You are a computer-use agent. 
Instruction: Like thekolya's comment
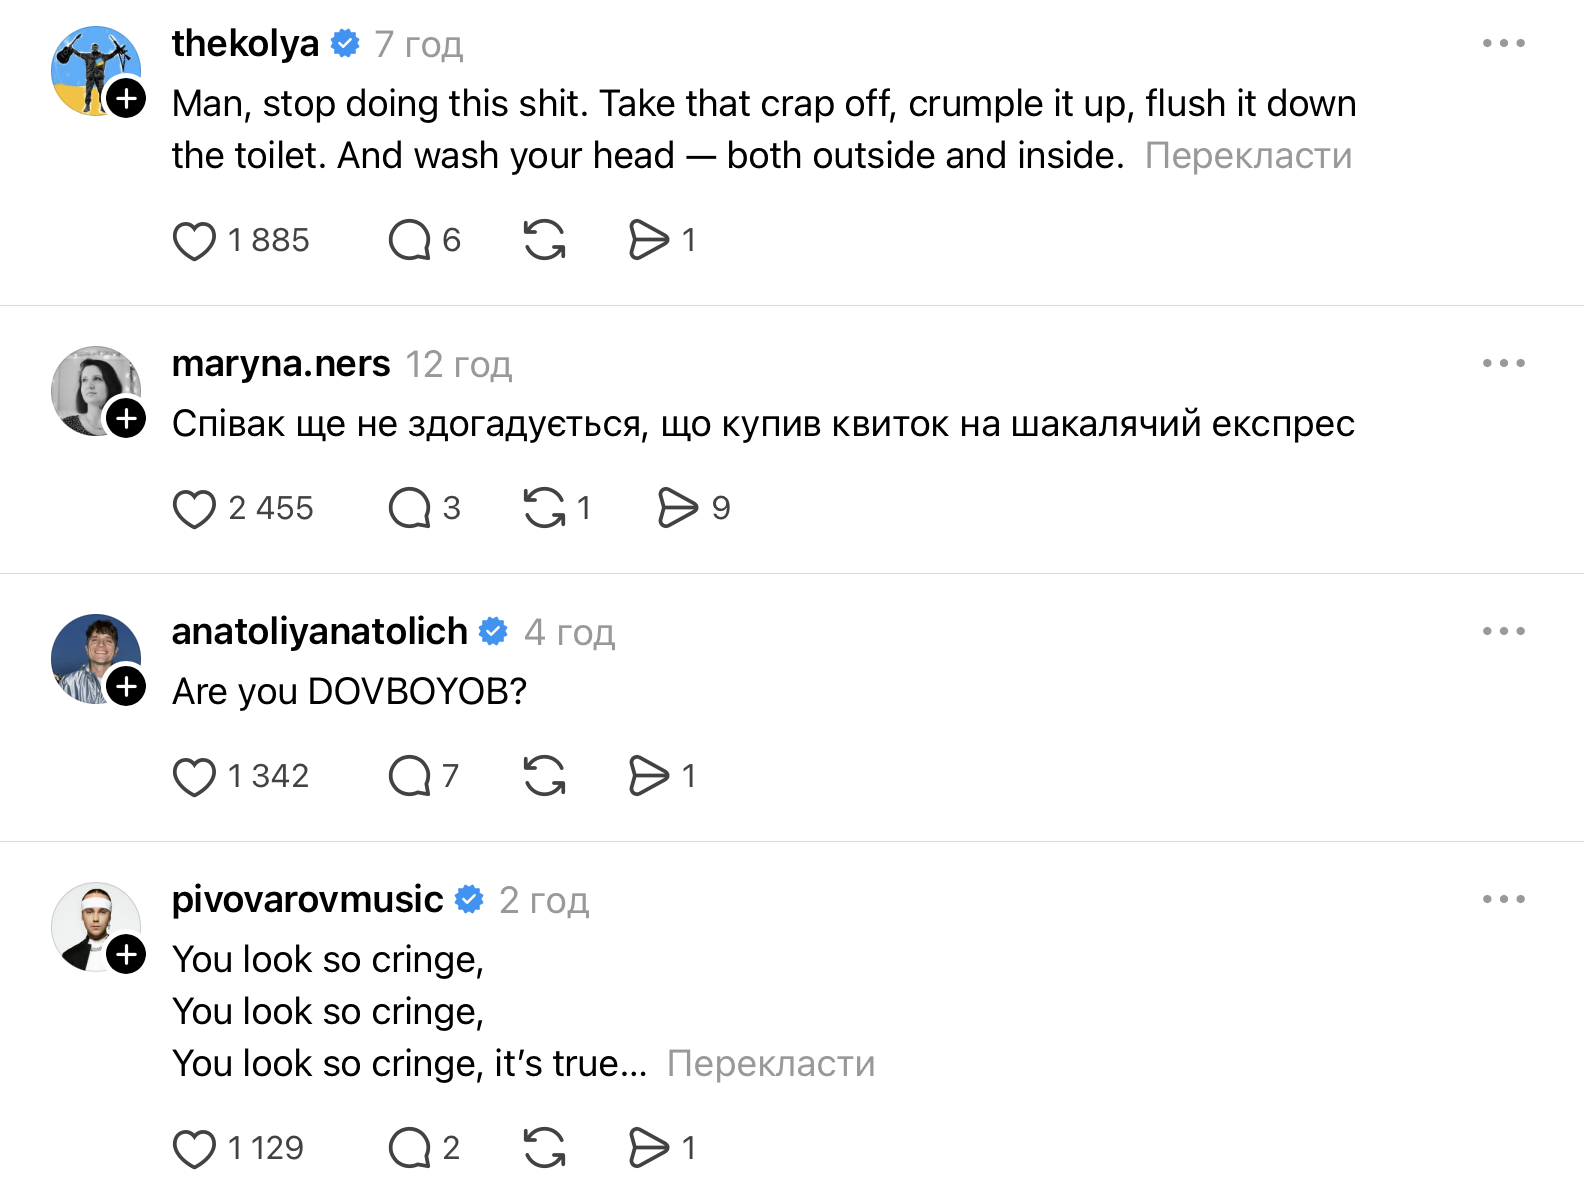194,241
